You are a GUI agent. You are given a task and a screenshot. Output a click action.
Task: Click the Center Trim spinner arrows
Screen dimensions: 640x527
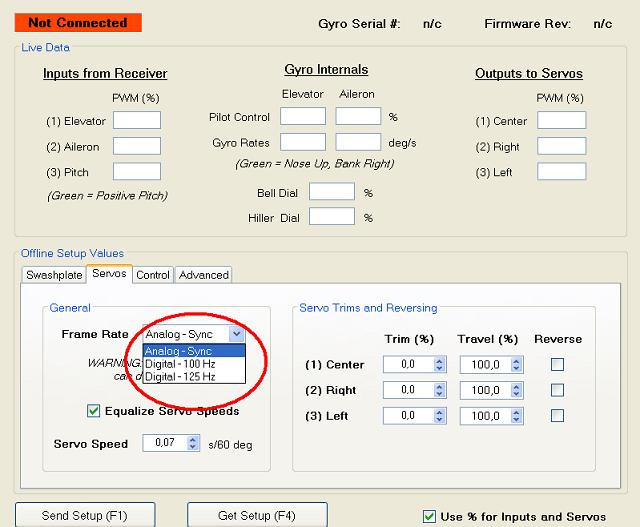tap(439, 365)
